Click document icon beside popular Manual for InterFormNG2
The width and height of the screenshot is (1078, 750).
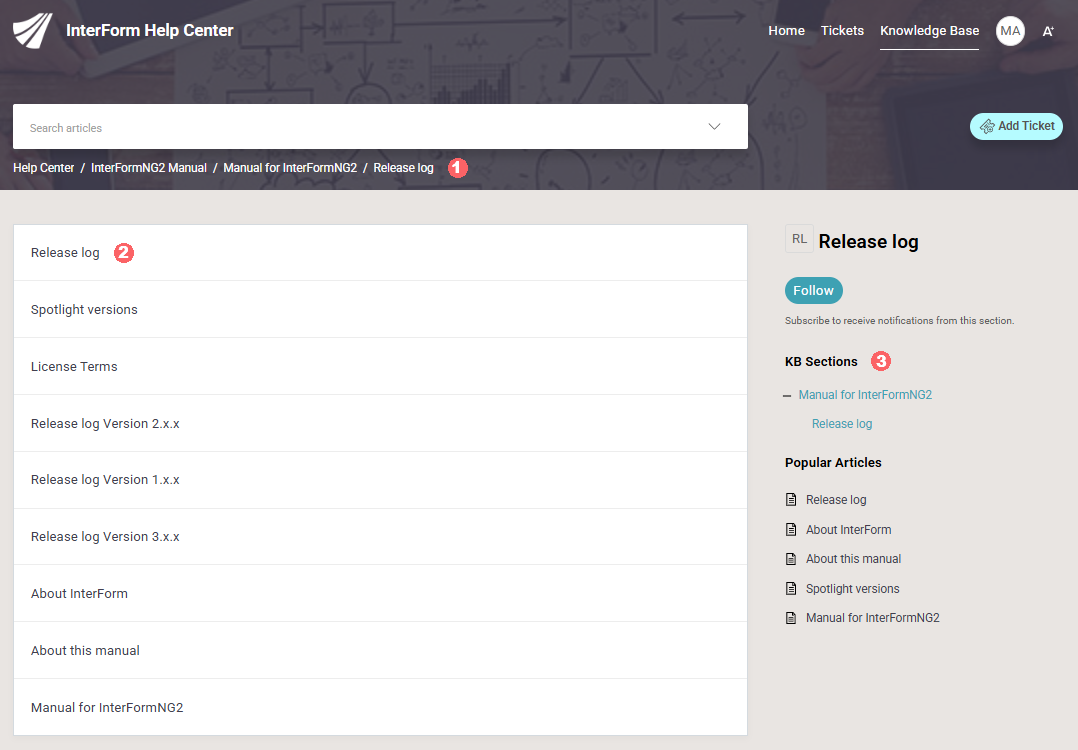click(x=791, y=618)
